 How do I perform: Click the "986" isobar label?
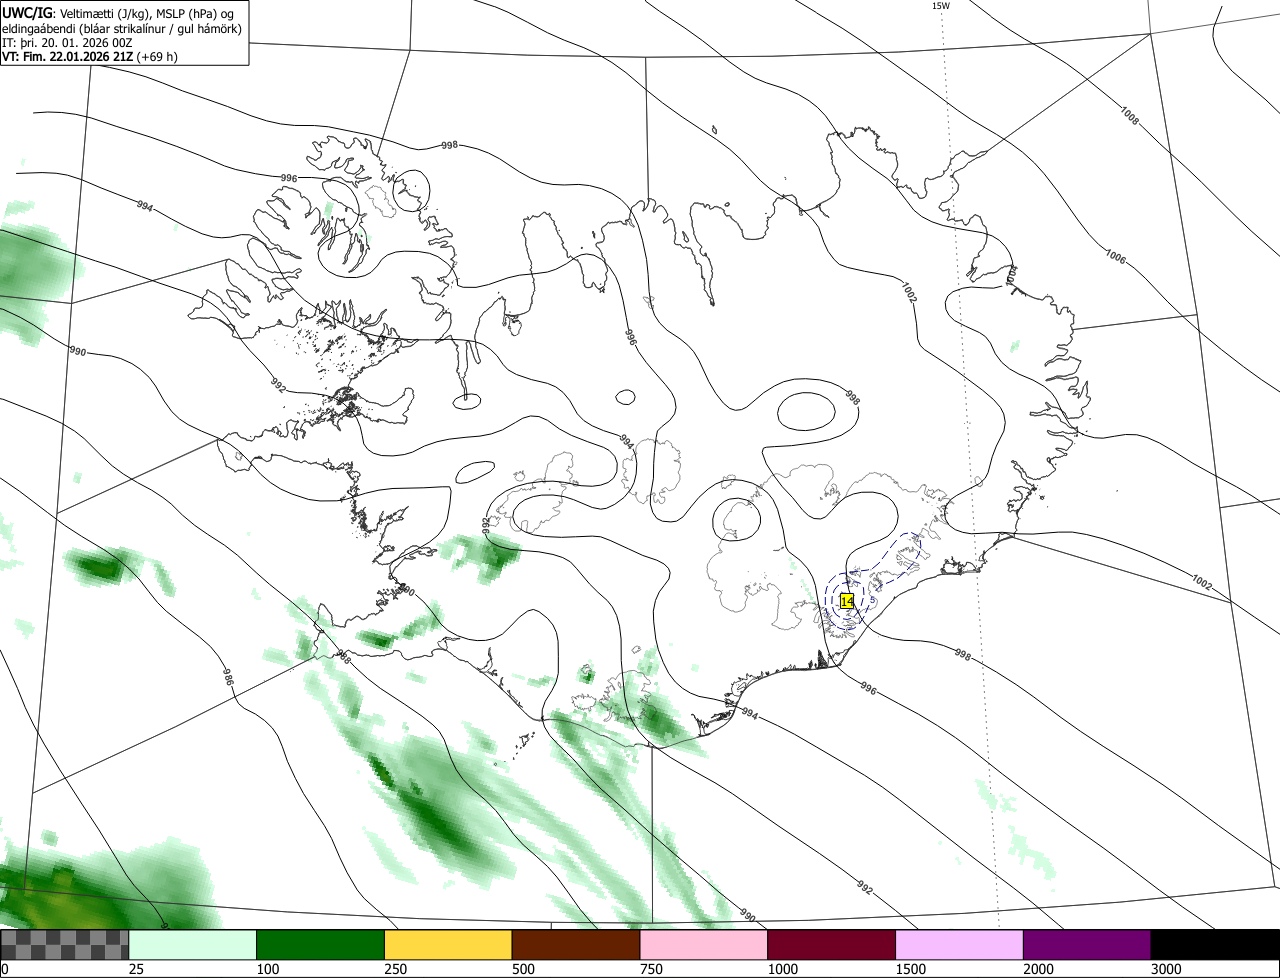(229, 679)
